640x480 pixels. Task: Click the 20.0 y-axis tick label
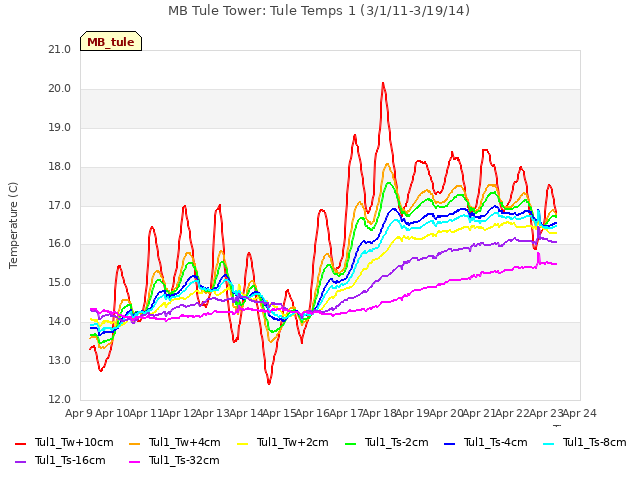(x=60, y=89)
